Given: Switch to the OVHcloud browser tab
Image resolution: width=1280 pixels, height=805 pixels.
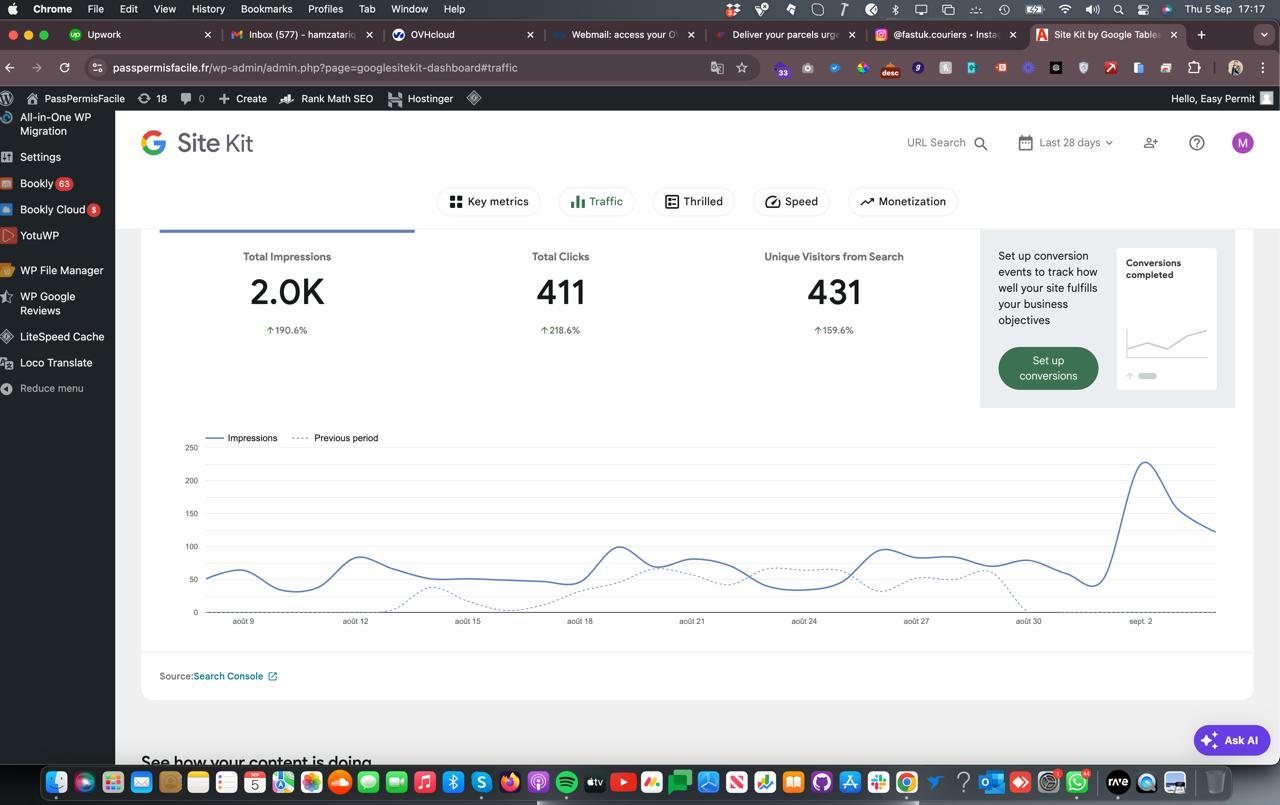Looking at the screenshot, I should point(463,34).
